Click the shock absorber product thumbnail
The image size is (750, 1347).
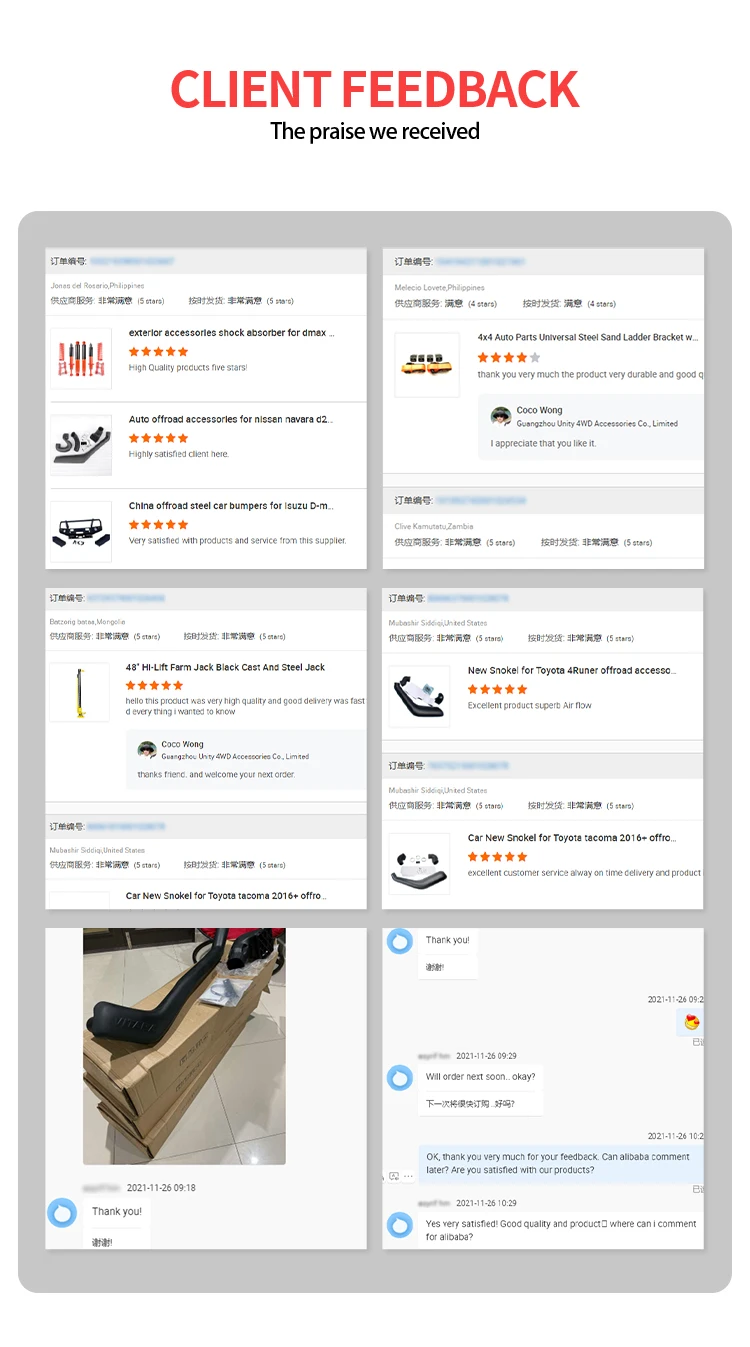(81, 359)
